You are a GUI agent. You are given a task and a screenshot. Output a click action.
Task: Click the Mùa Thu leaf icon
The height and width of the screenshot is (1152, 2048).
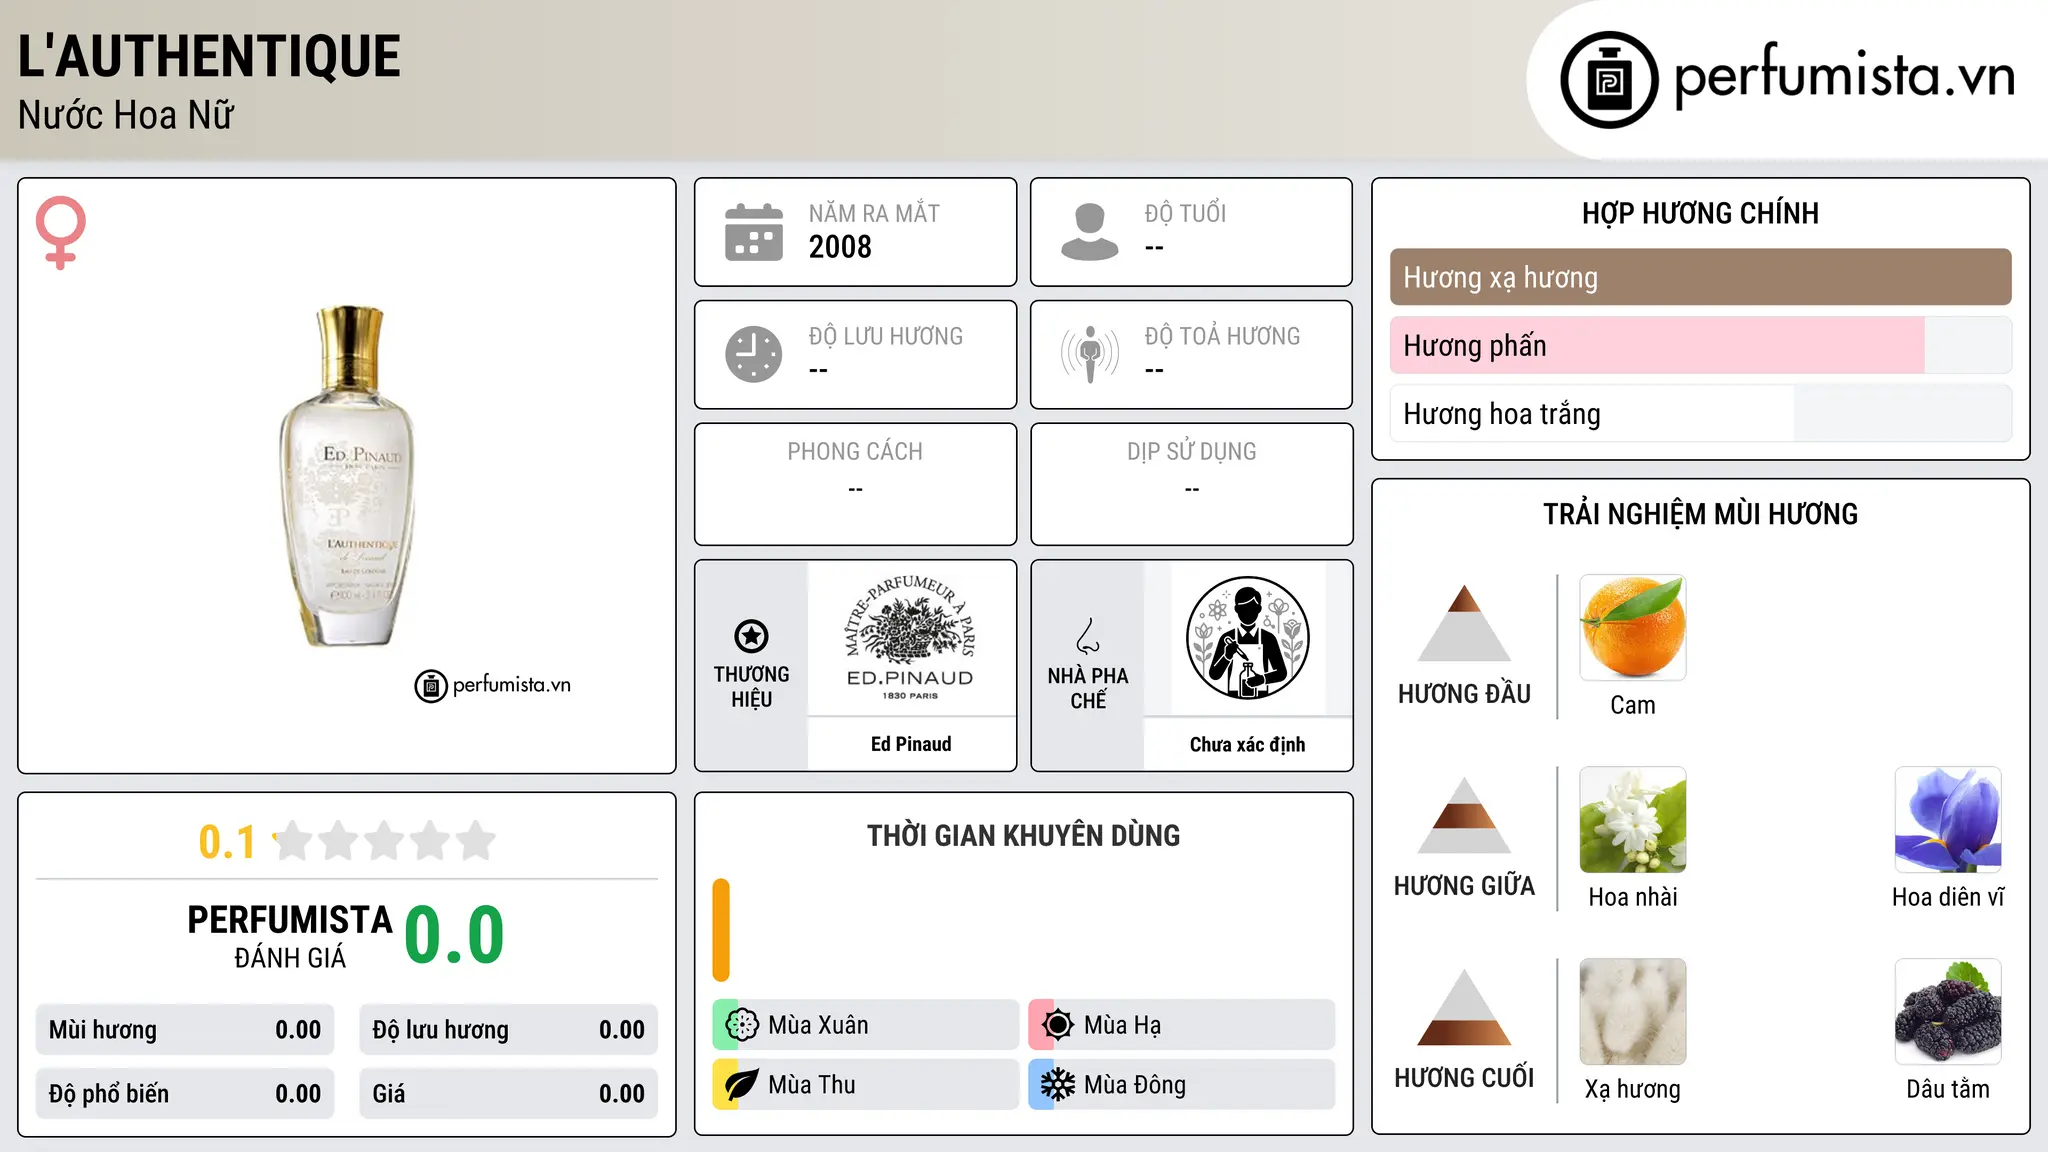[742, 1085]
